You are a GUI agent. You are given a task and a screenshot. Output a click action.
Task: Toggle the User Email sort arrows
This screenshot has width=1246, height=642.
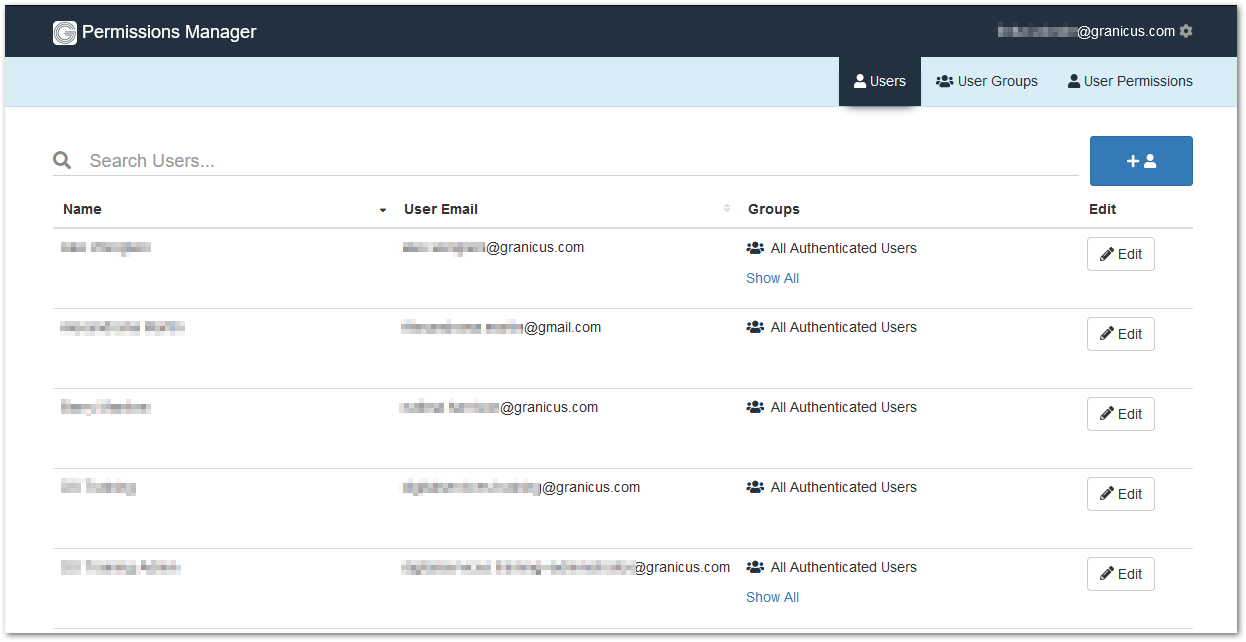click(727, 208)
